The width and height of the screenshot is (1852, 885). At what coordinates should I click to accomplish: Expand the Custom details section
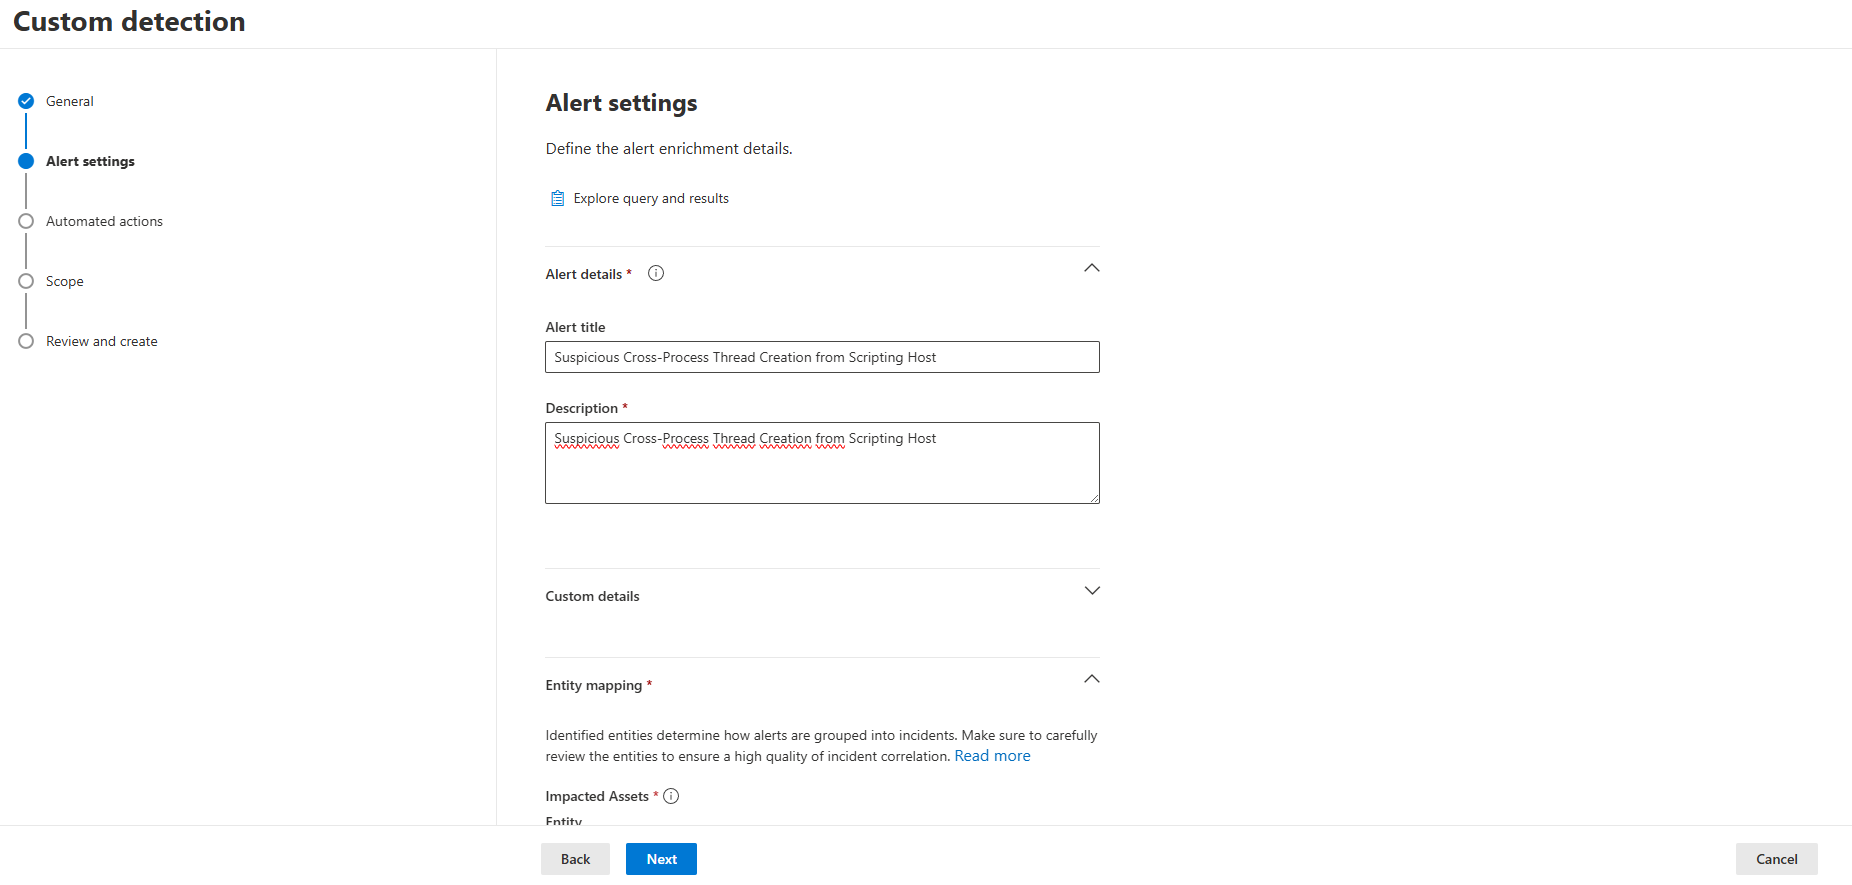tap(1092, 591)
